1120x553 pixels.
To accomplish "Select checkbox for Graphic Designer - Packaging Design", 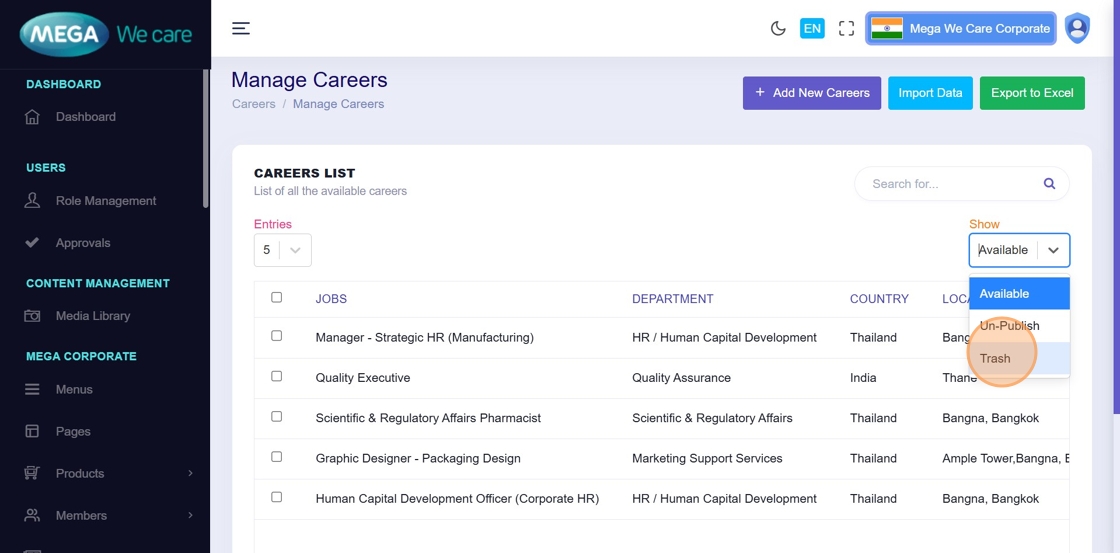I will point(277,457).
